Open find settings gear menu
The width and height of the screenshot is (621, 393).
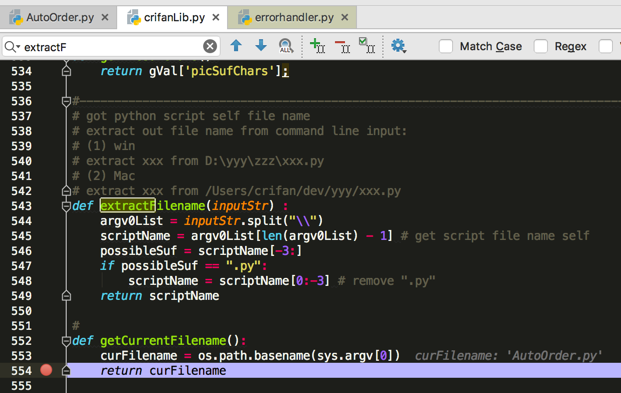pos(398,46)
